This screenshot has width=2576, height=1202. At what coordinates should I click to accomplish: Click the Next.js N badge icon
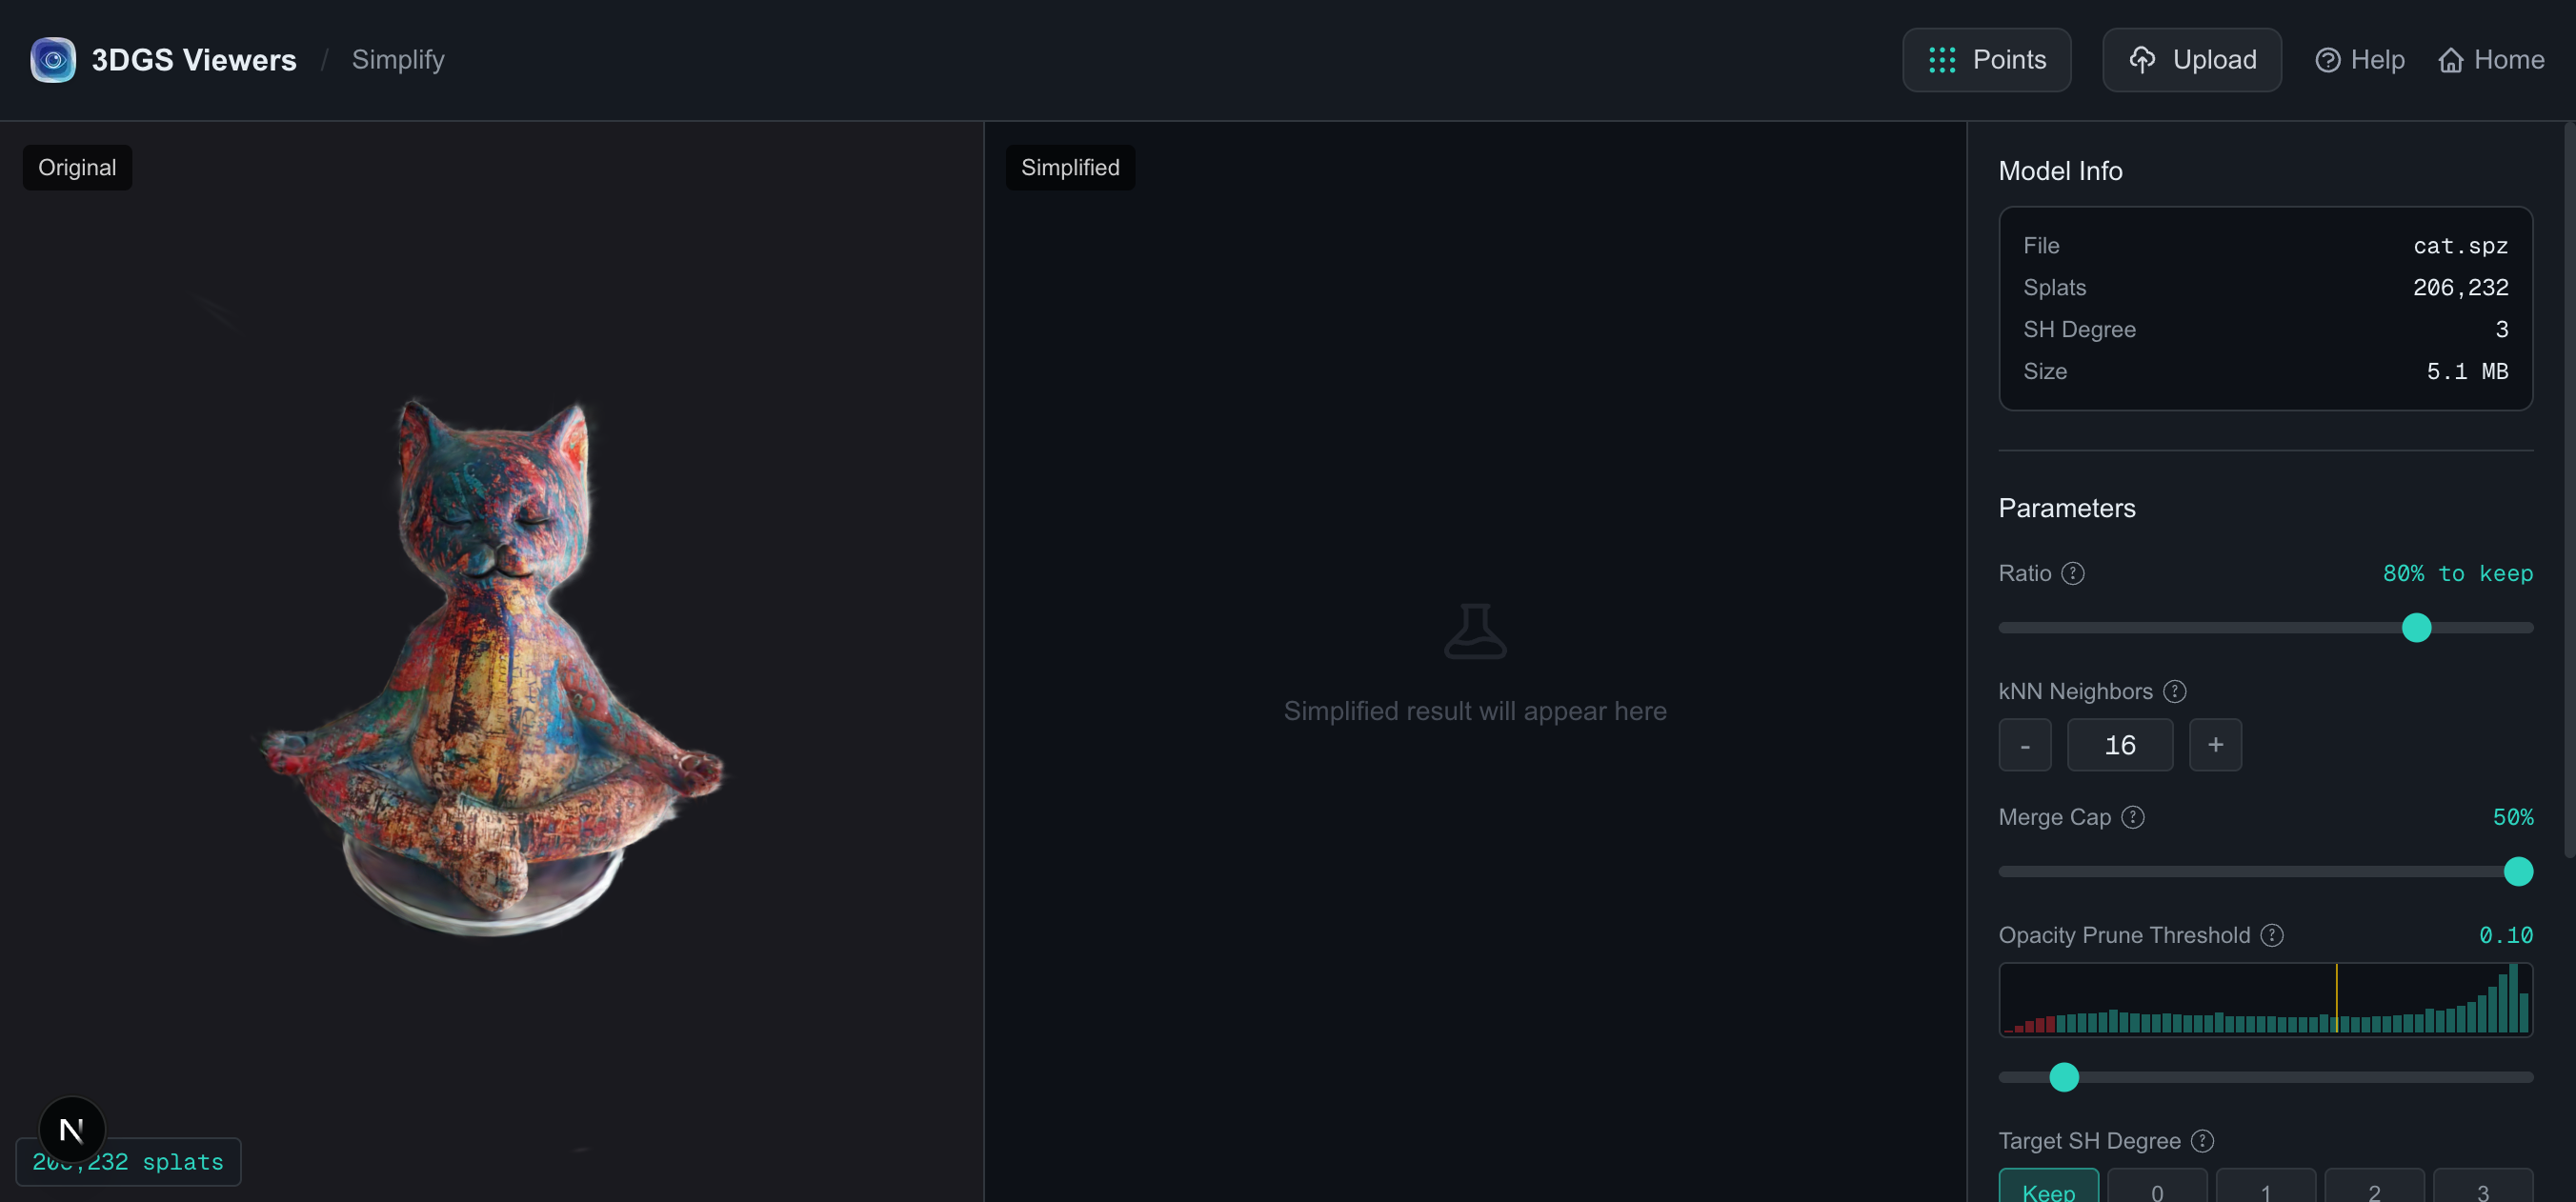click(x=72, y=1130)
